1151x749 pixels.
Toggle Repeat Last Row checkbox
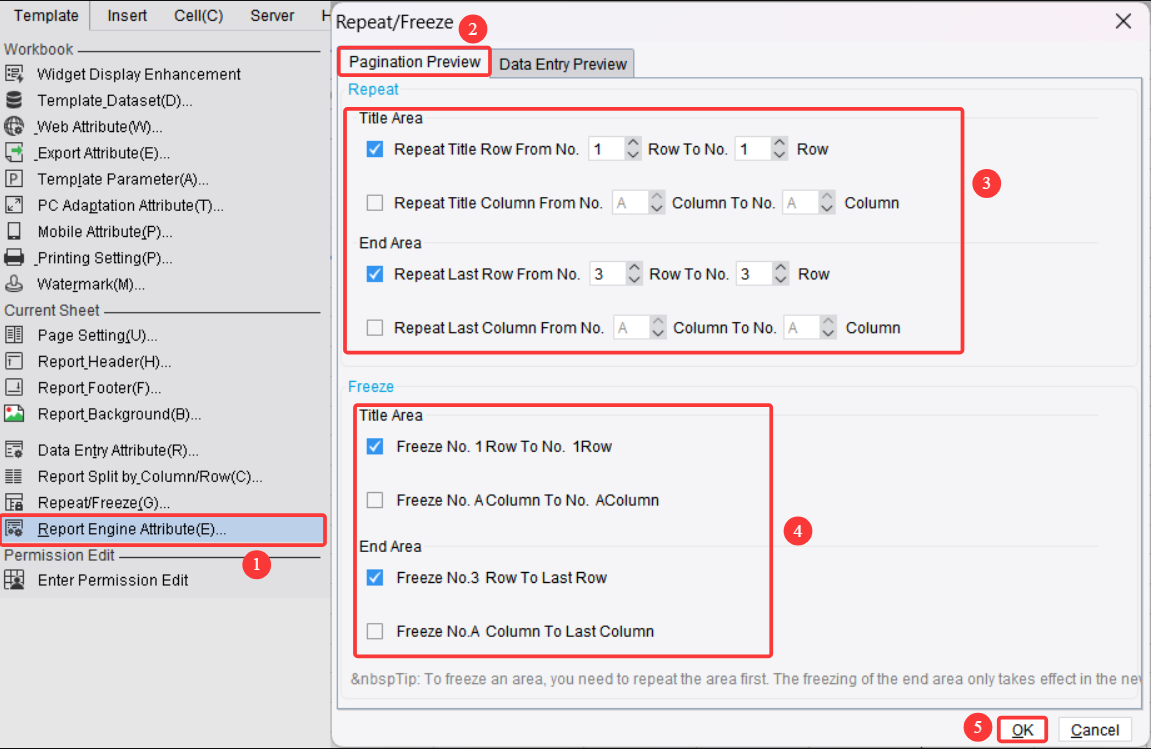point(375,274)
